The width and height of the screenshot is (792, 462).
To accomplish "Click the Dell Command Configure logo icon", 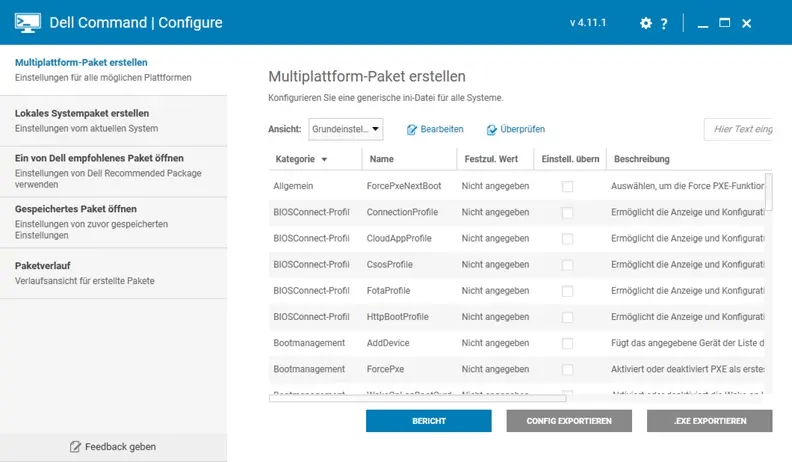I will 28,23.
